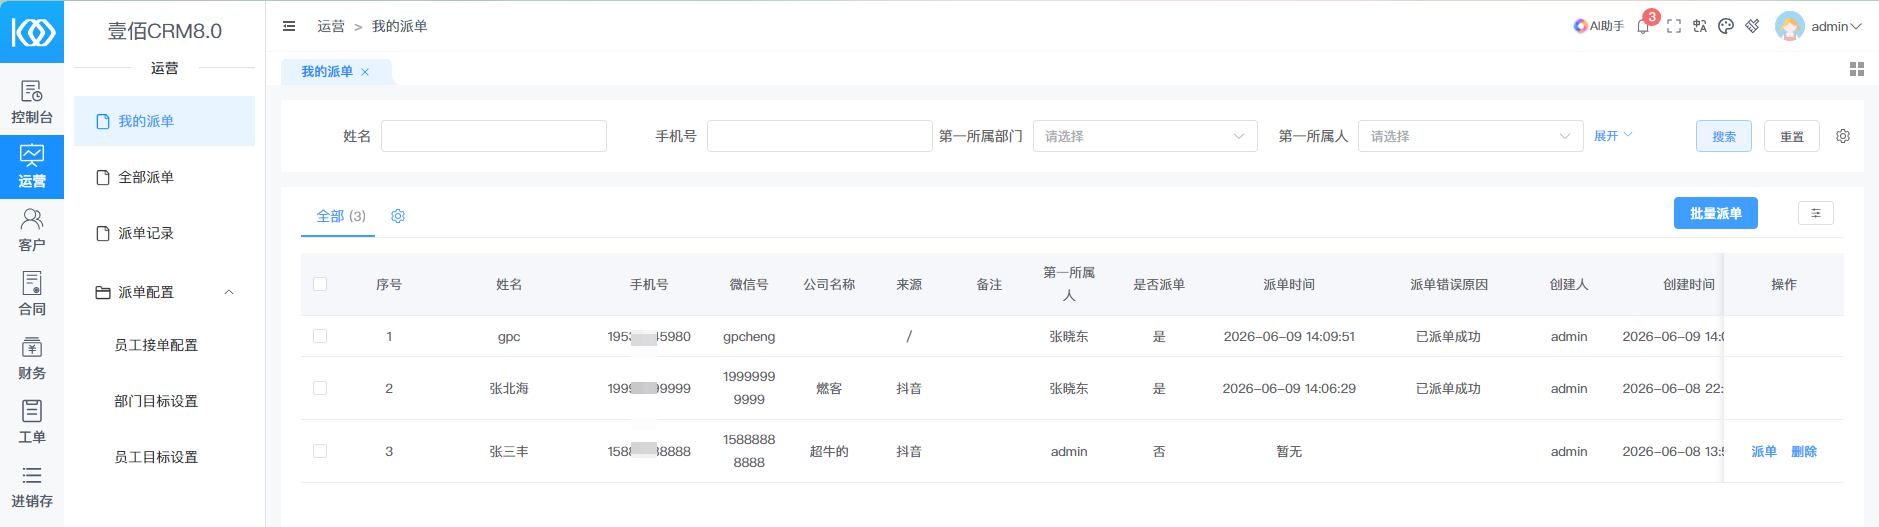This screenshot has width=1879, height=527.
Task: Check the row for gpc
Action: 320,336
